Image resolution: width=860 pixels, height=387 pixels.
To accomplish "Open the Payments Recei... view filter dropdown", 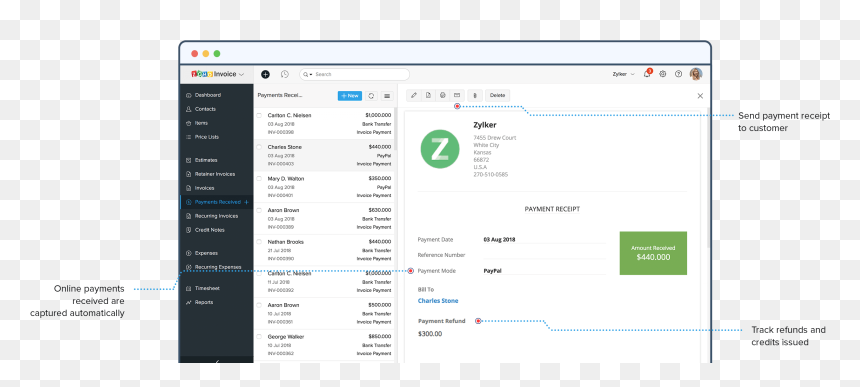I will coord(280,95).
